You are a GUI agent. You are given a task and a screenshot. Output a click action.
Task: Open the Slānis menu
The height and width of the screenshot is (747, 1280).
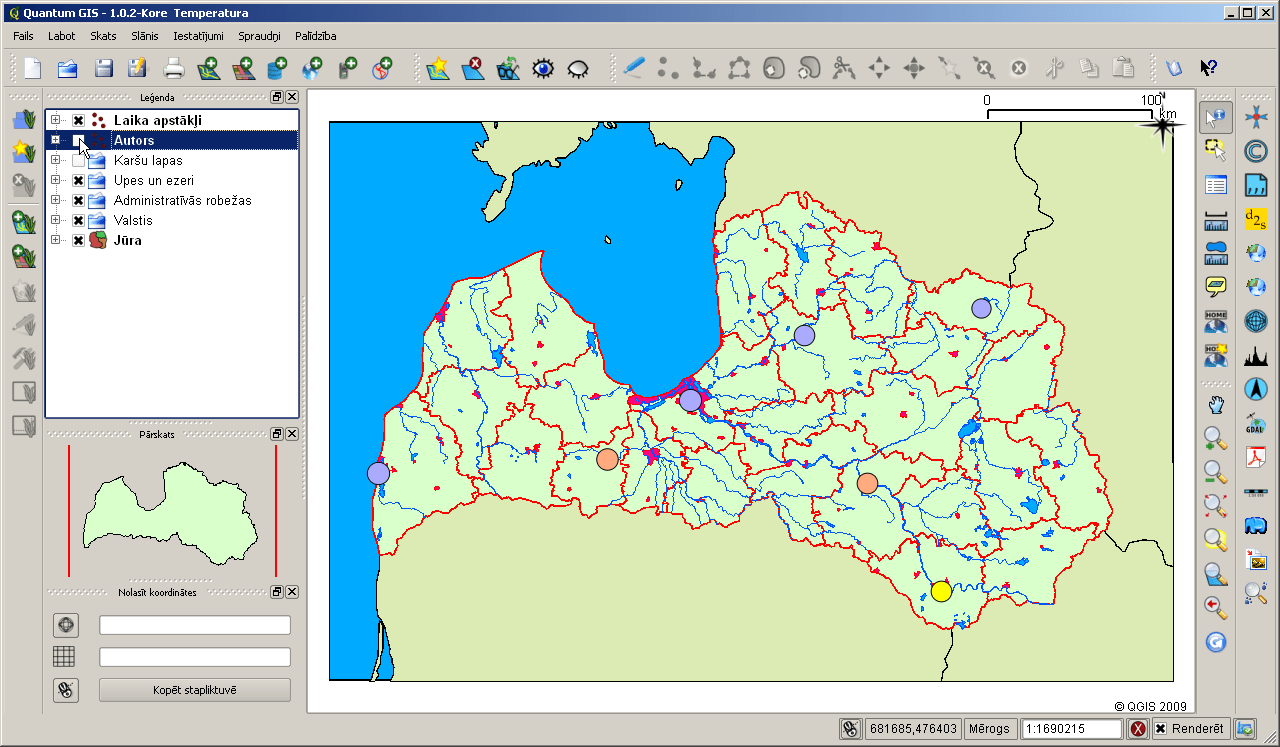coord(145,36)
